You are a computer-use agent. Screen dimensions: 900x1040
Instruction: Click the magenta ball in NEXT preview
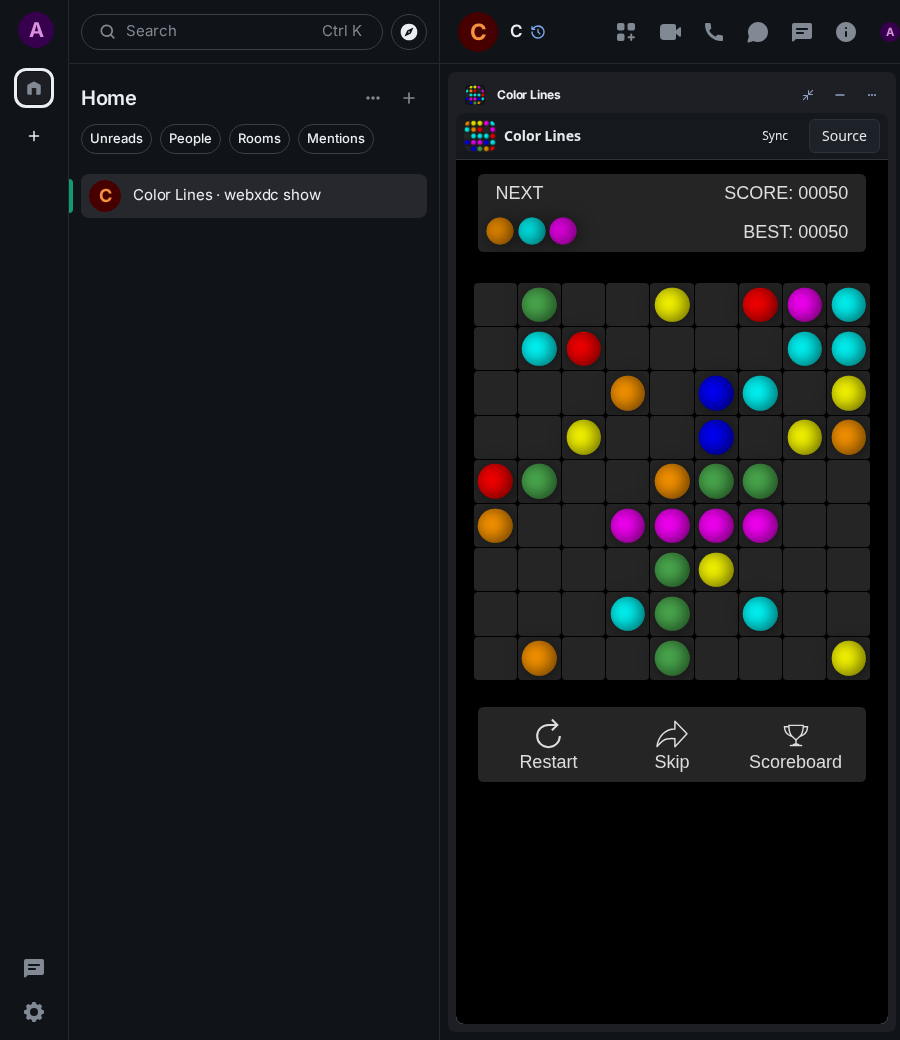[x=563, y=231]
